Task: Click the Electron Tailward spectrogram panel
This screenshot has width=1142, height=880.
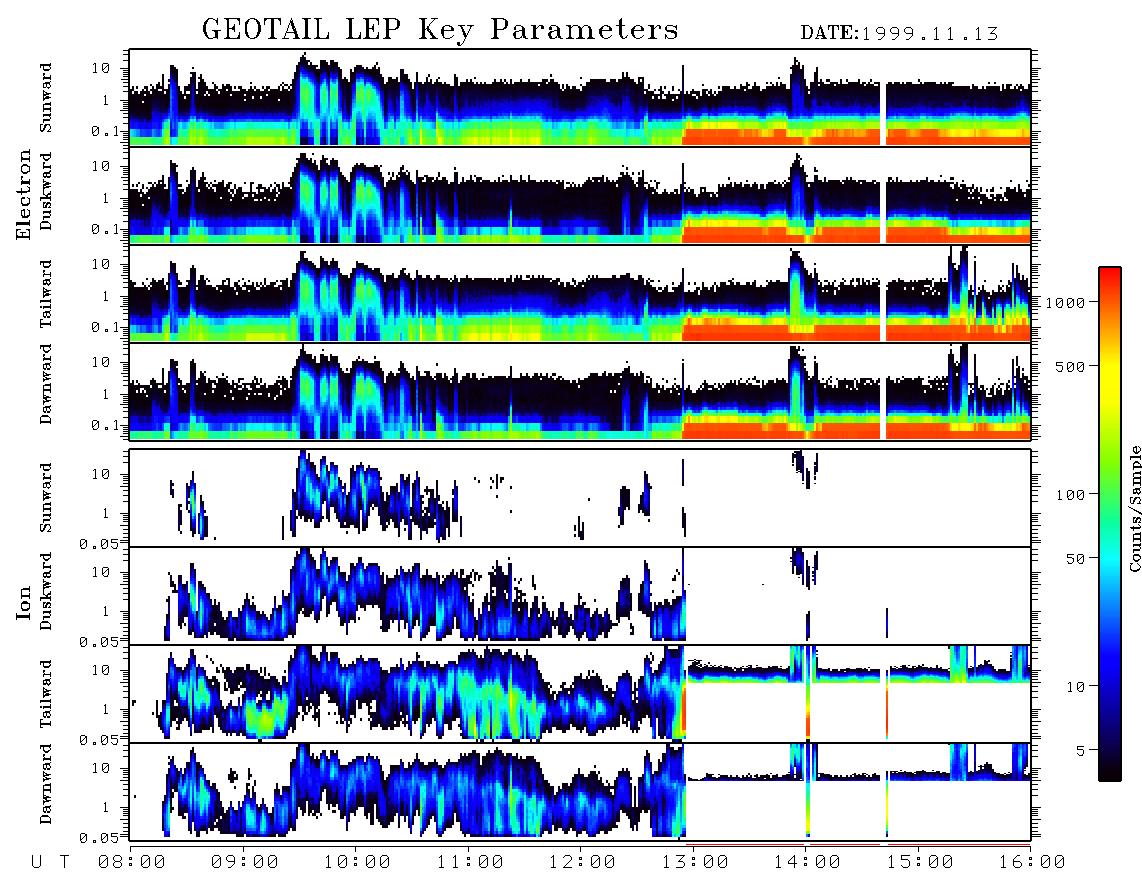Action: (580, 294)
